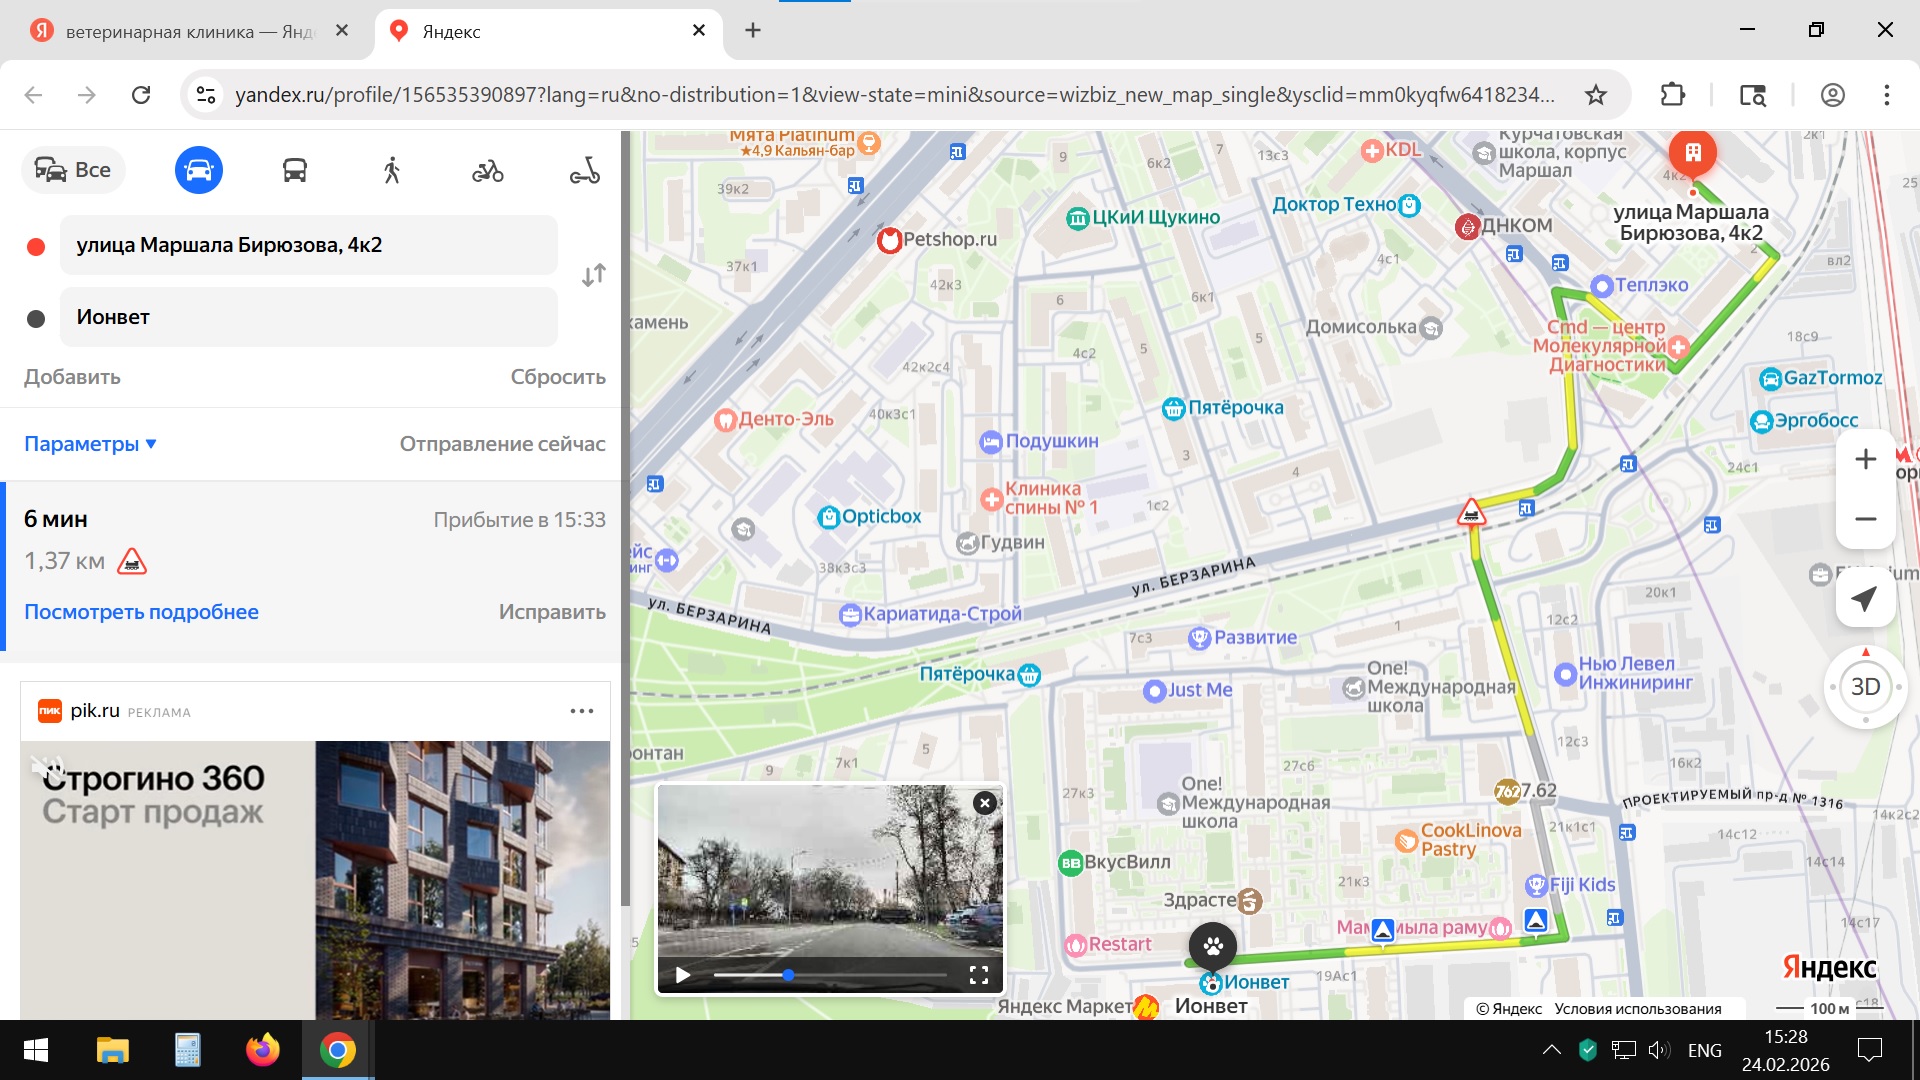Image resolution: width=1920 pixels, height=1080 pixels.
Task: Select the car route mode
Action: [198, 170]
